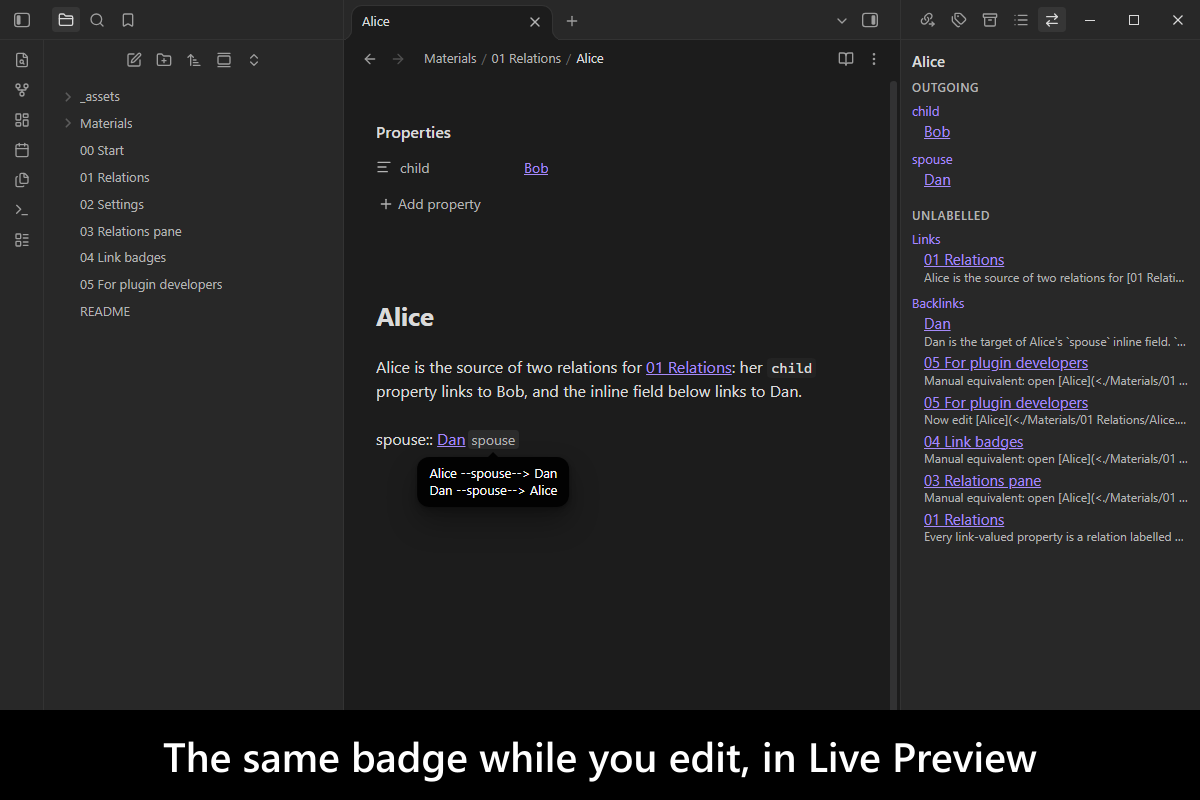Open backlink with 'Now edit [Alice]' excerpt
The height and width of the screenshot is (800, 1200).
click(1006, 403)
